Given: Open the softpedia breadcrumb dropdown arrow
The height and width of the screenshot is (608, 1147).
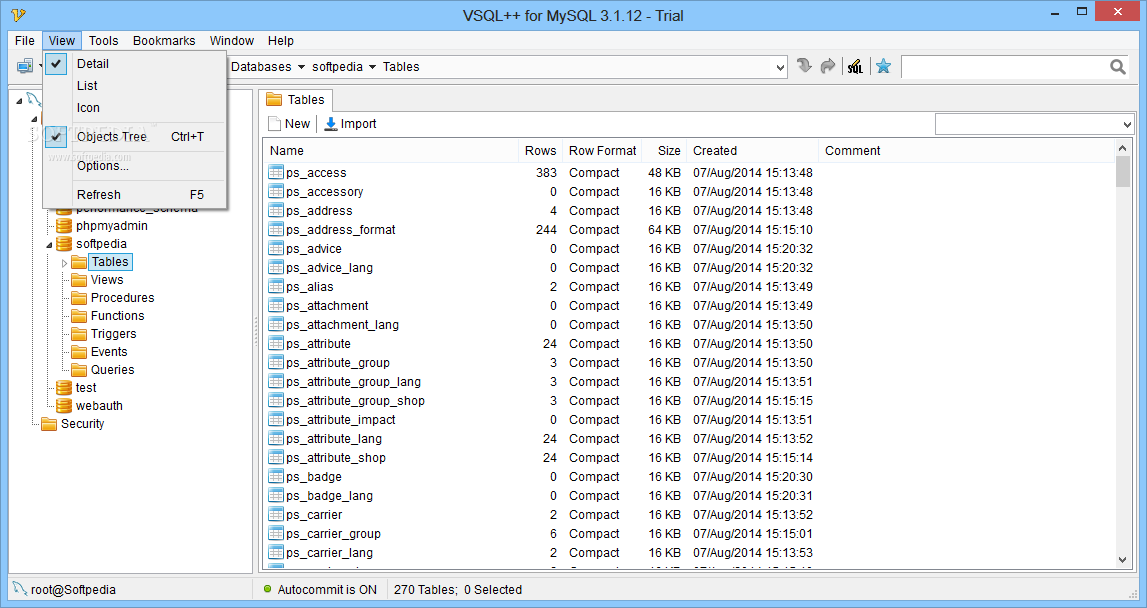Looking at the screenshot, I should (x=372, y=67).
